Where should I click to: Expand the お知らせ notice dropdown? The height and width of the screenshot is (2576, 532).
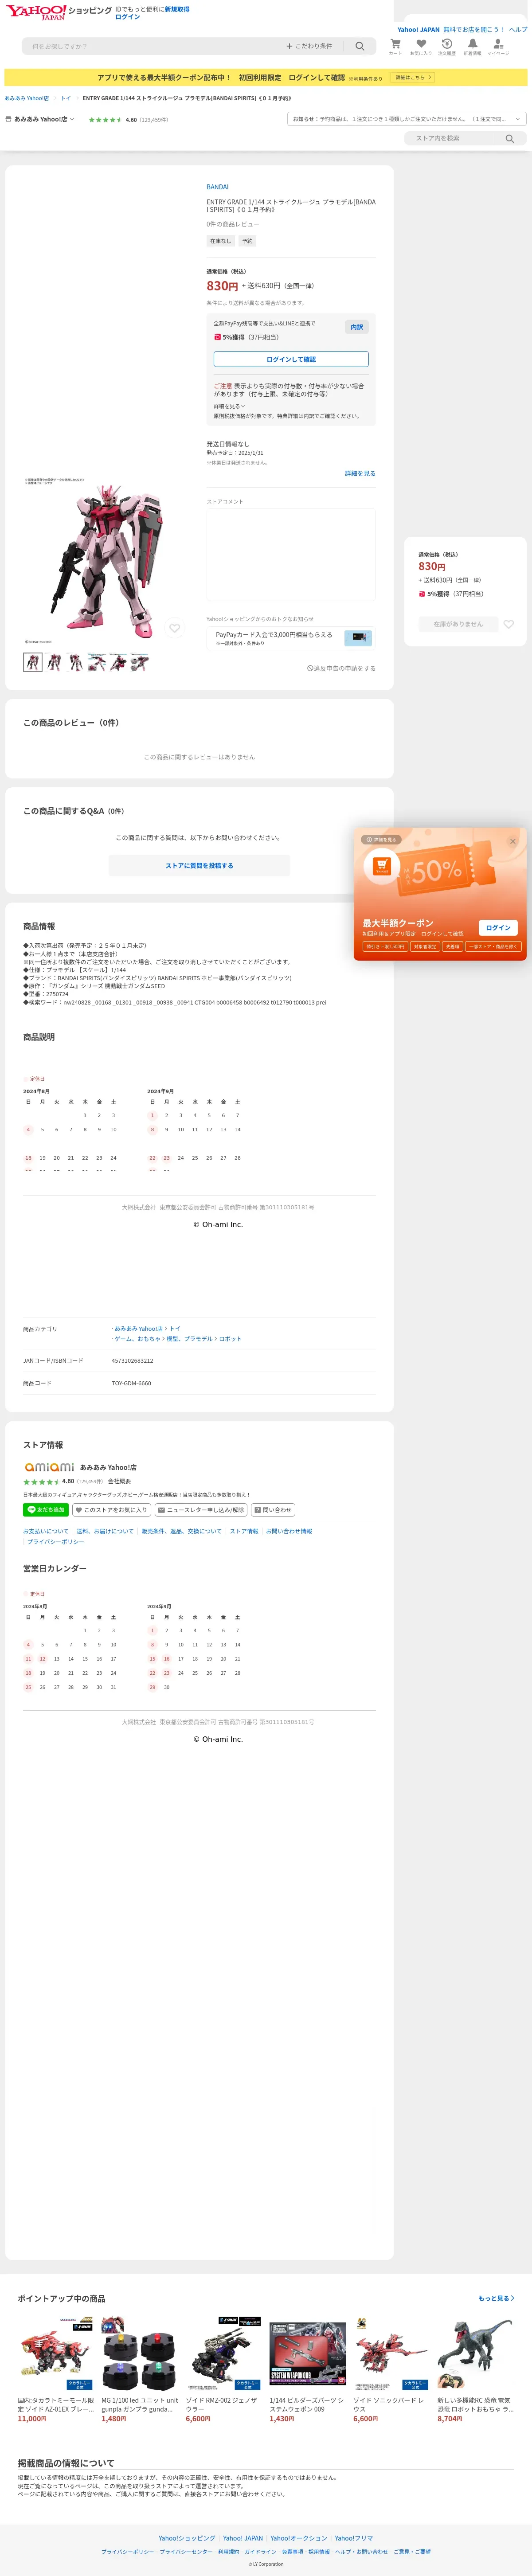coord(407,119)
